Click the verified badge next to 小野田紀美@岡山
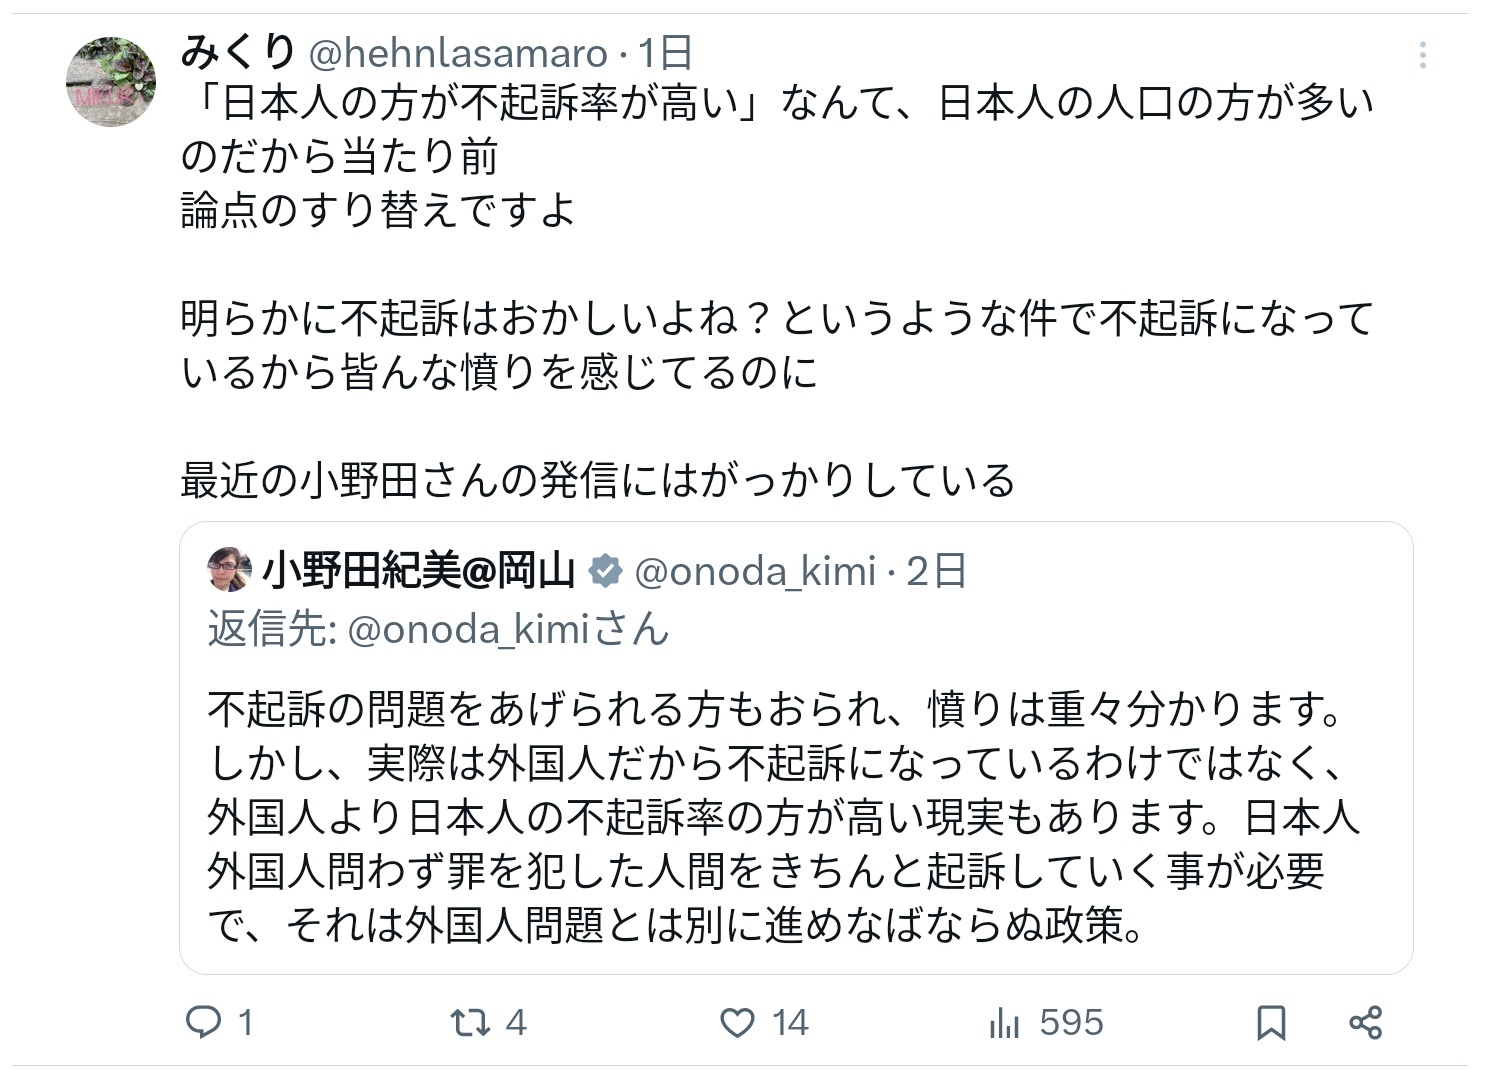Image resolution: width=1487 pixels, height=1069 pixels. [x=605, y=571]
